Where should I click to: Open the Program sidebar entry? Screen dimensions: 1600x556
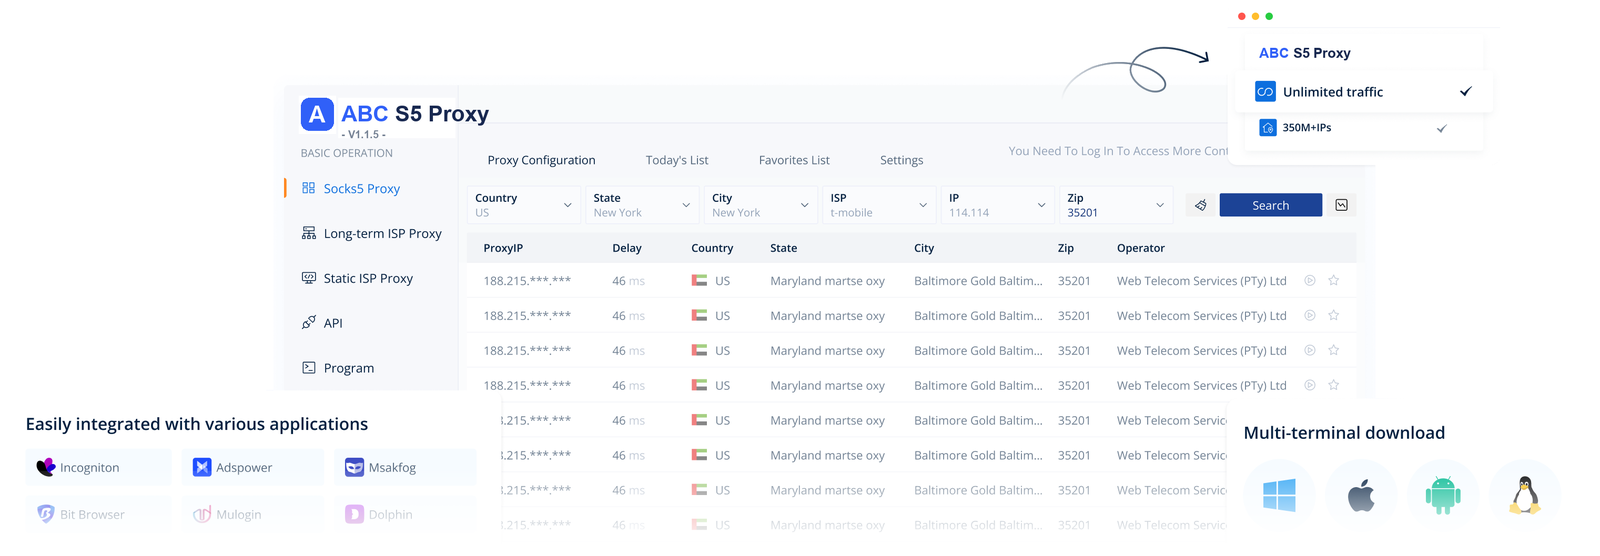click(338, 368)
